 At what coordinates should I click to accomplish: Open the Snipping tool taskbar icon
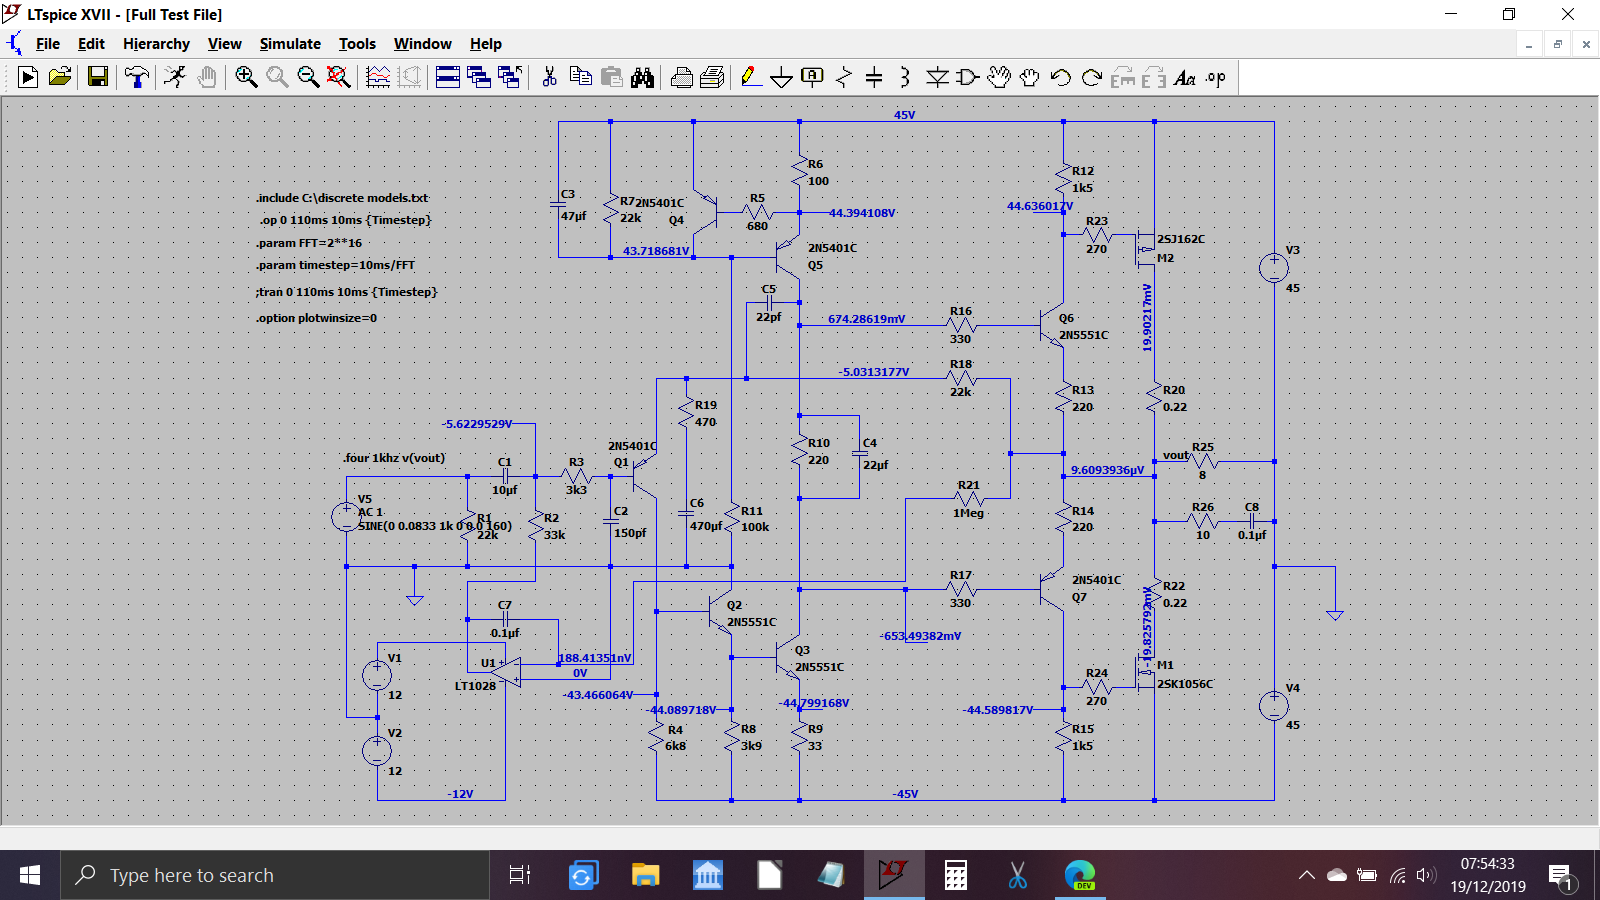pyautogui.click(x=1017, y=876)
